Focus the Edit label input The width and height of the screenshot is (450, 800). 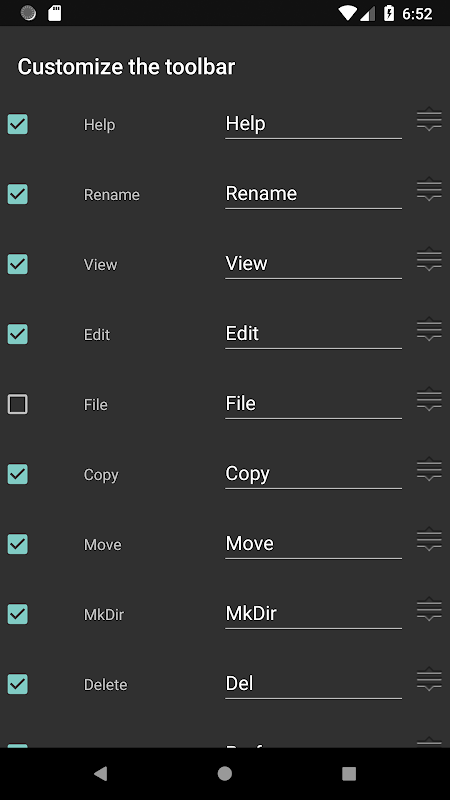coord(313,334)
